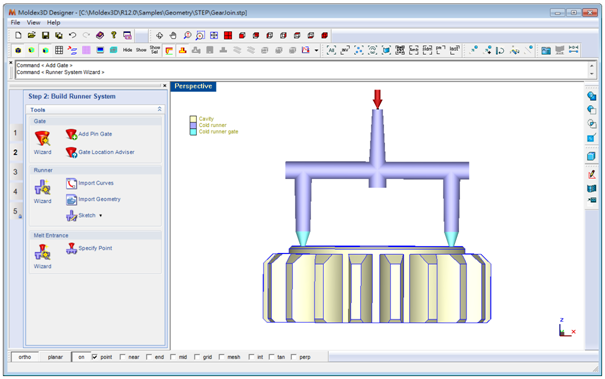Go to wizard step 4
This screenshot has height=379, width=605.
pyautogui.click(x=15, y=191)
